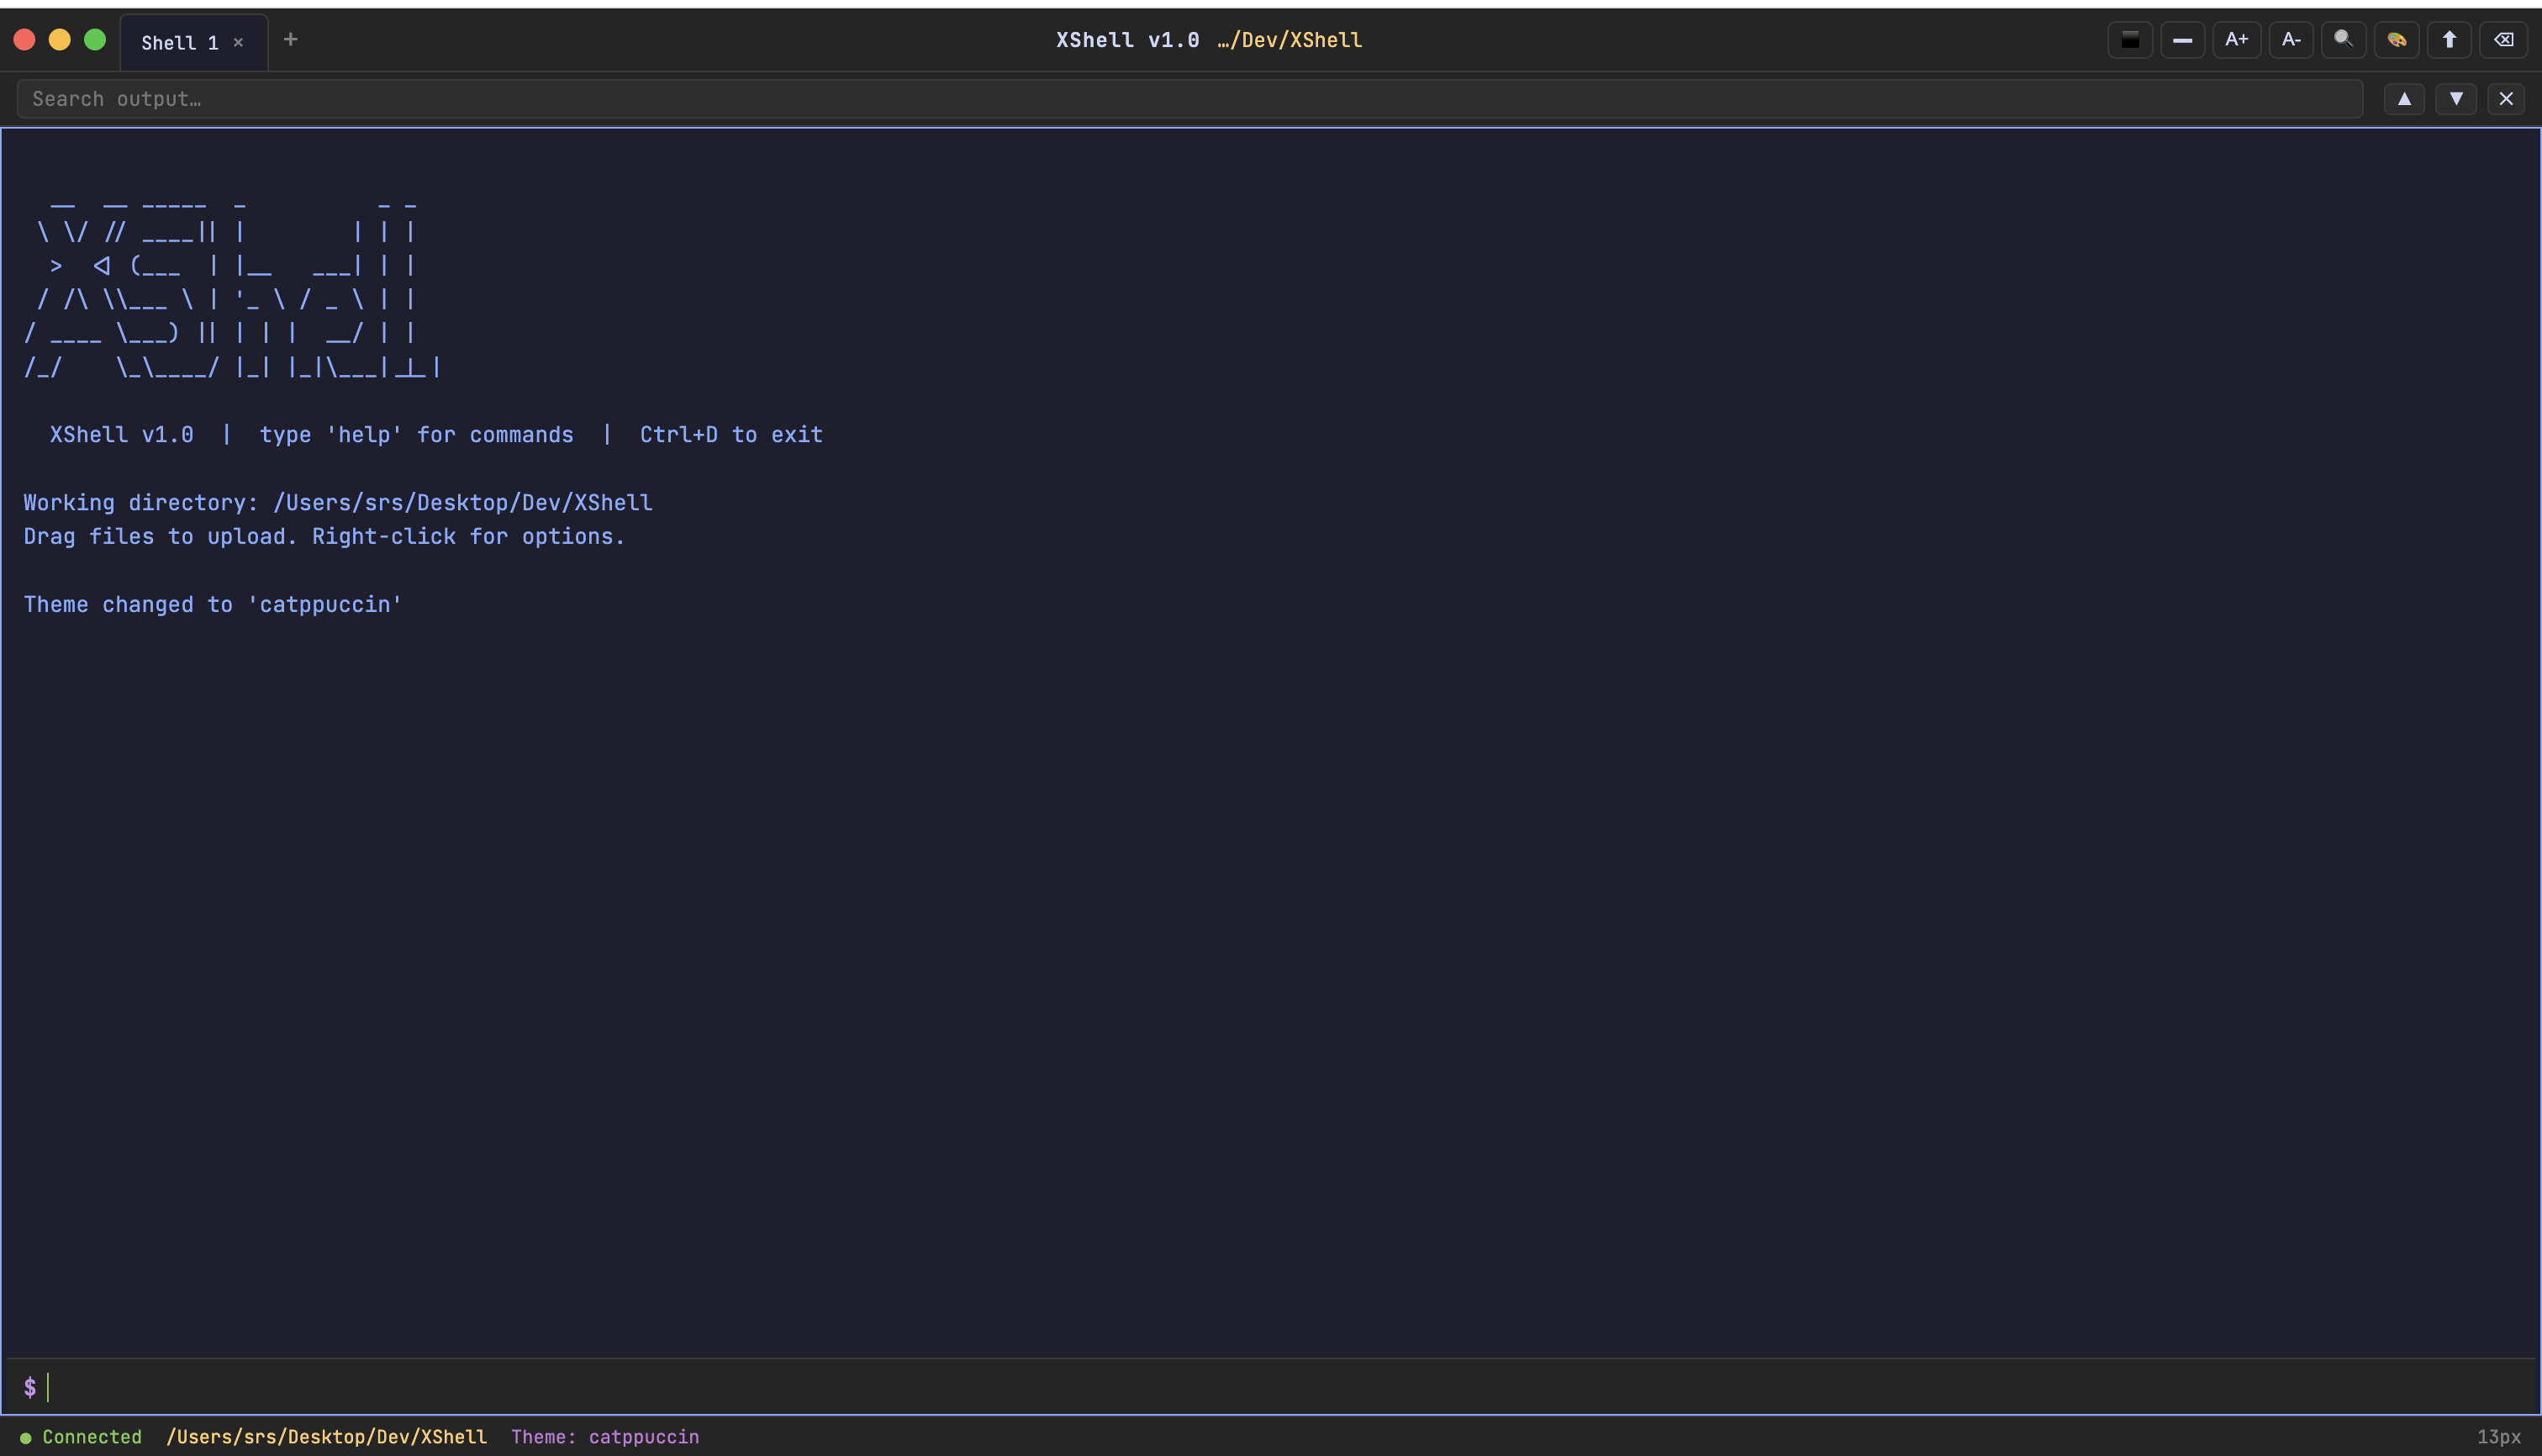Close the Shell 1 tab
This screenshot has width=2542, height=1456.
pyautogui.click(x=238, y=42)
